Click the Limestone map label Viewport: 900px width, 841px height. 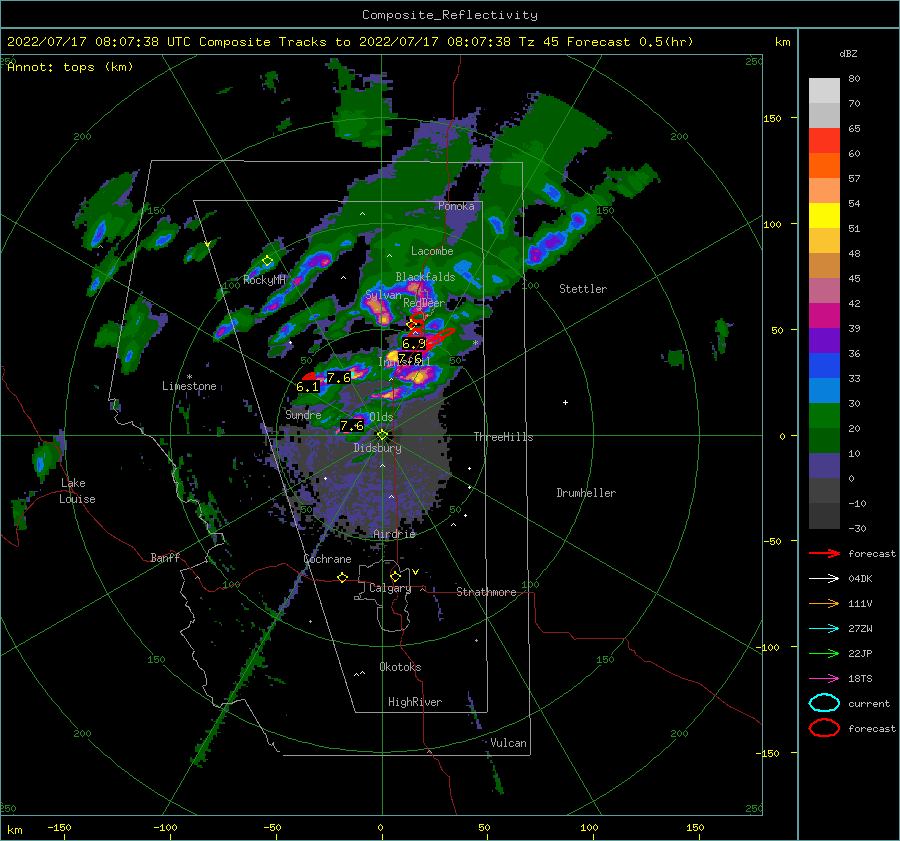point(189,386)
